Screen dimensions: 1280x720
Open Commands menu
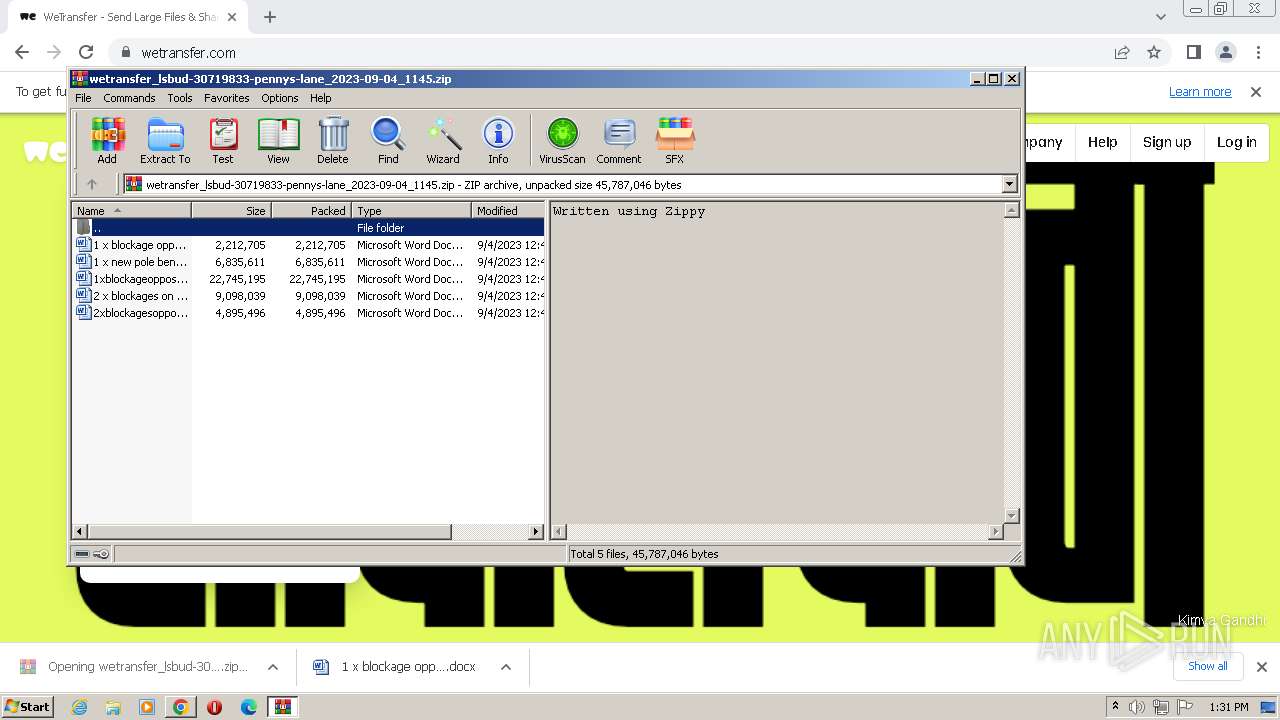point(129,98)
